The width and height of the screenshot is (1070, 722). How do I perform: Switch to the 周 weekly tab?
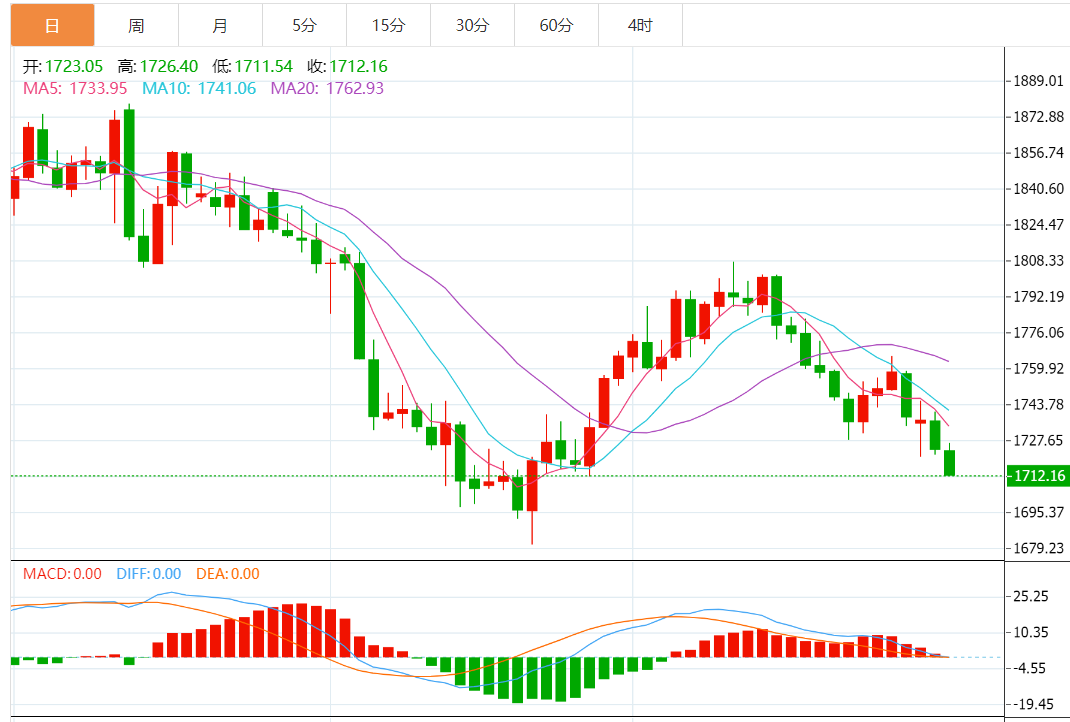136,25
